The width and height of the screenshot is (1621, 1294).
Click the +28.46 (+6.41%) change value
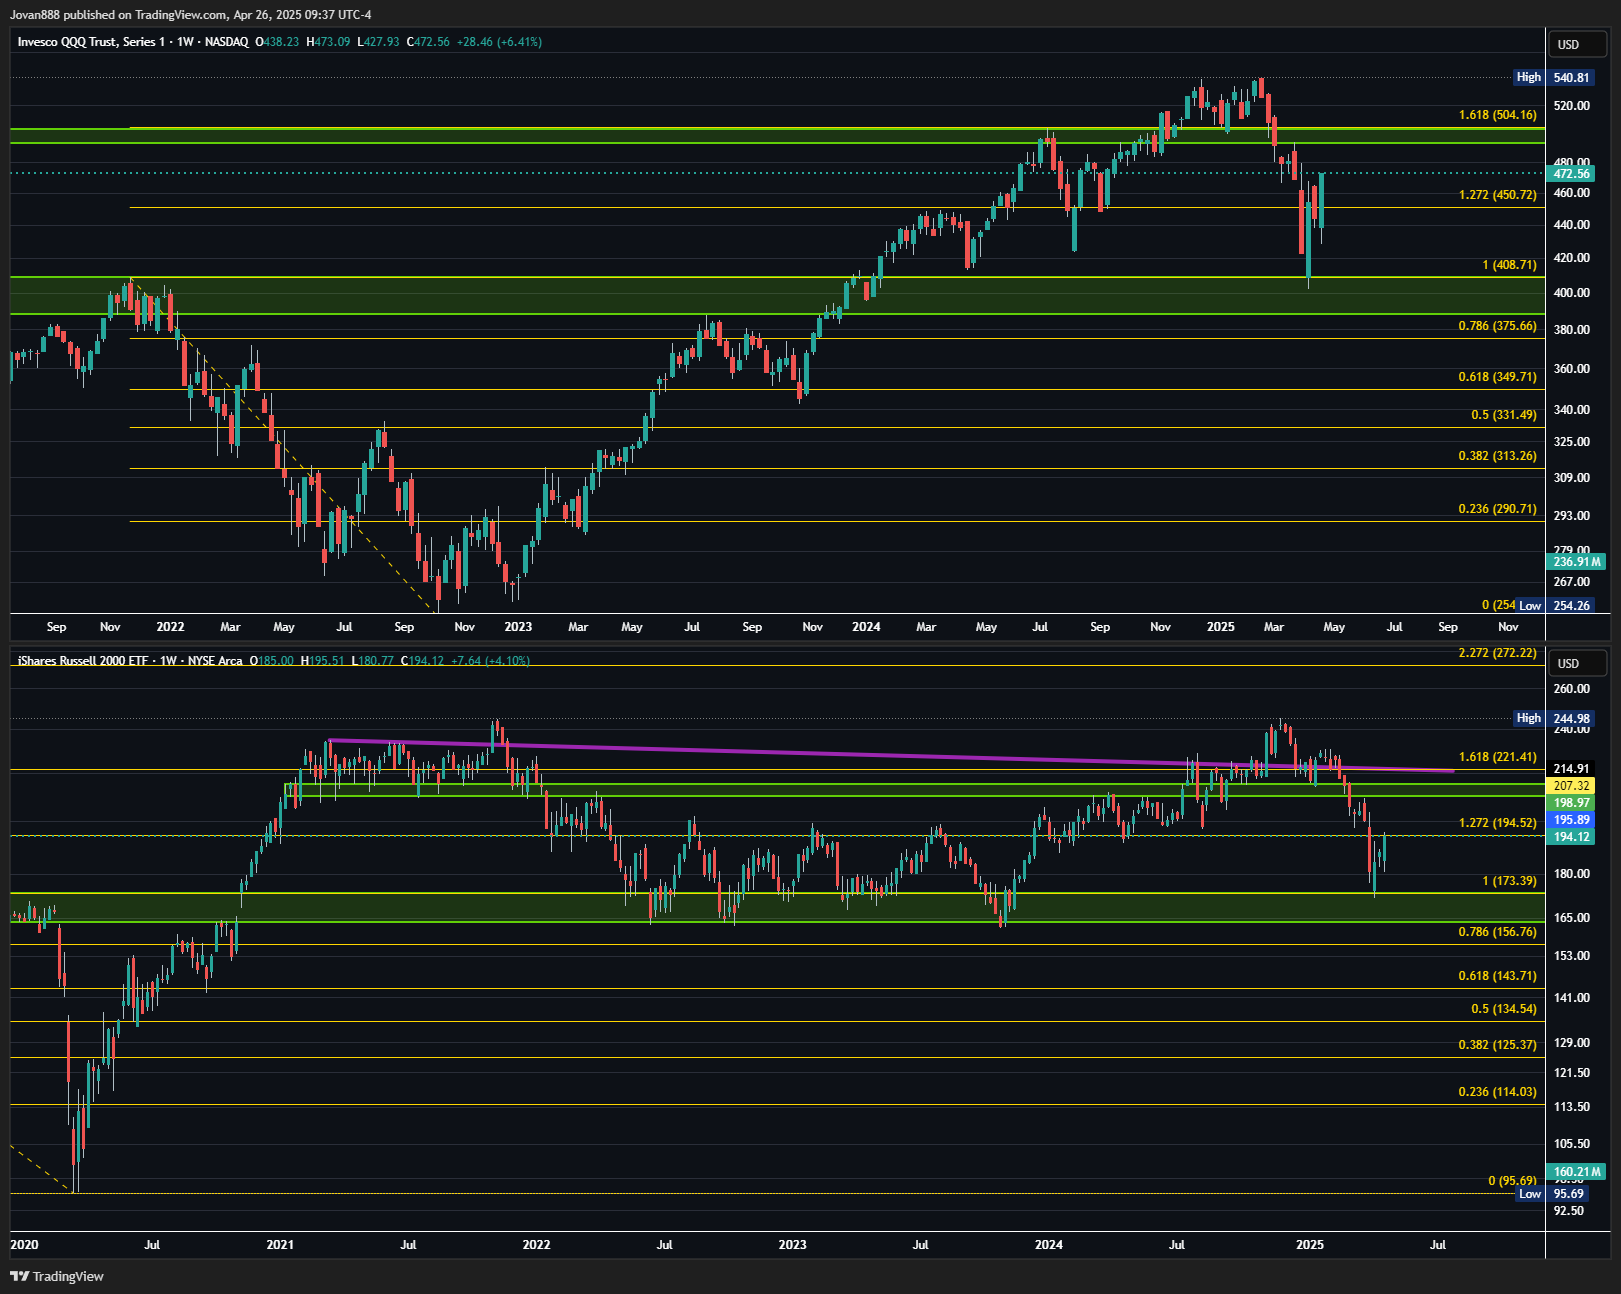[x=499, y=42]
